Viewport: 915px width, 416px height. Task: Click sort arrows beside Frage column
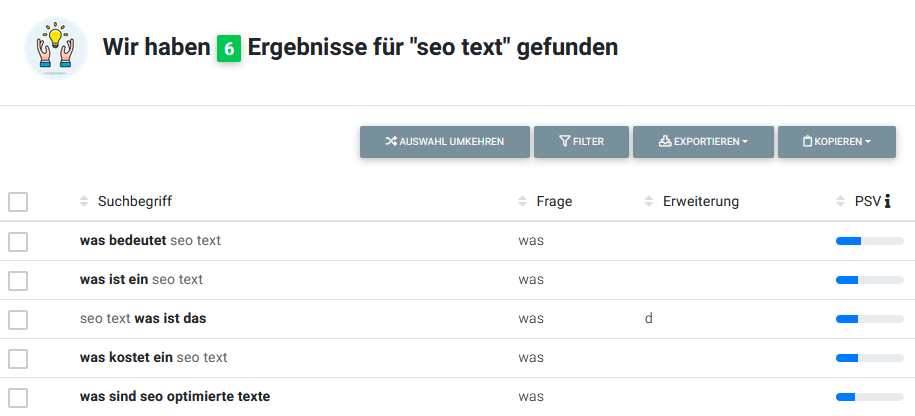pos(523,202)
